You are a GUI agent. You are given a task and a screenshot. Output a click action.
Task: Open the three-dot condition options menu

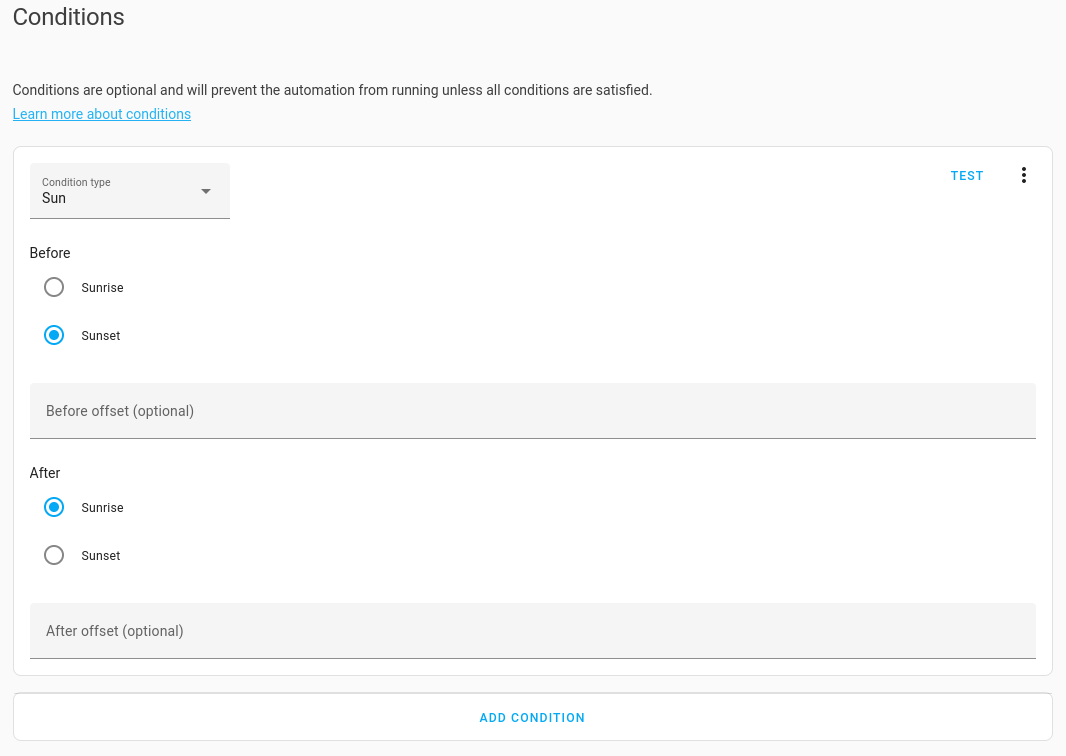pos(1023,176)
